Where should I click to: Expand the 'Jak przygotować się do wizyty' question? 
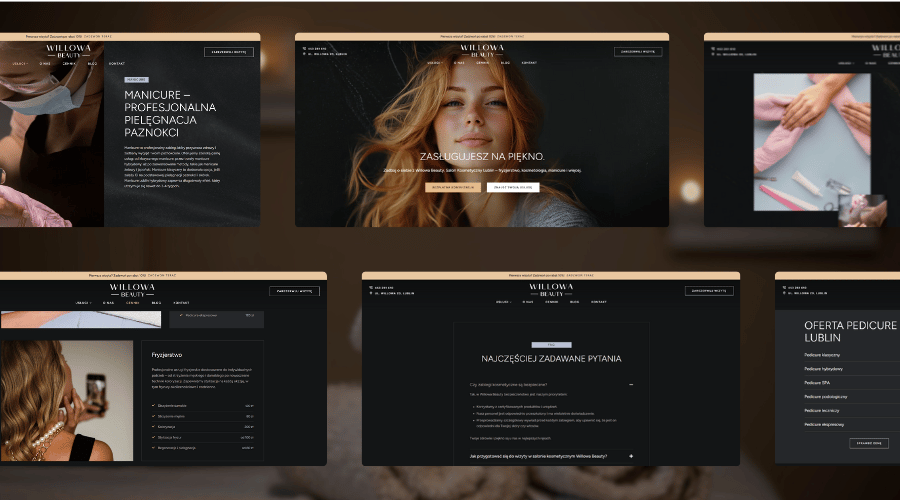(x=631, y=456)
